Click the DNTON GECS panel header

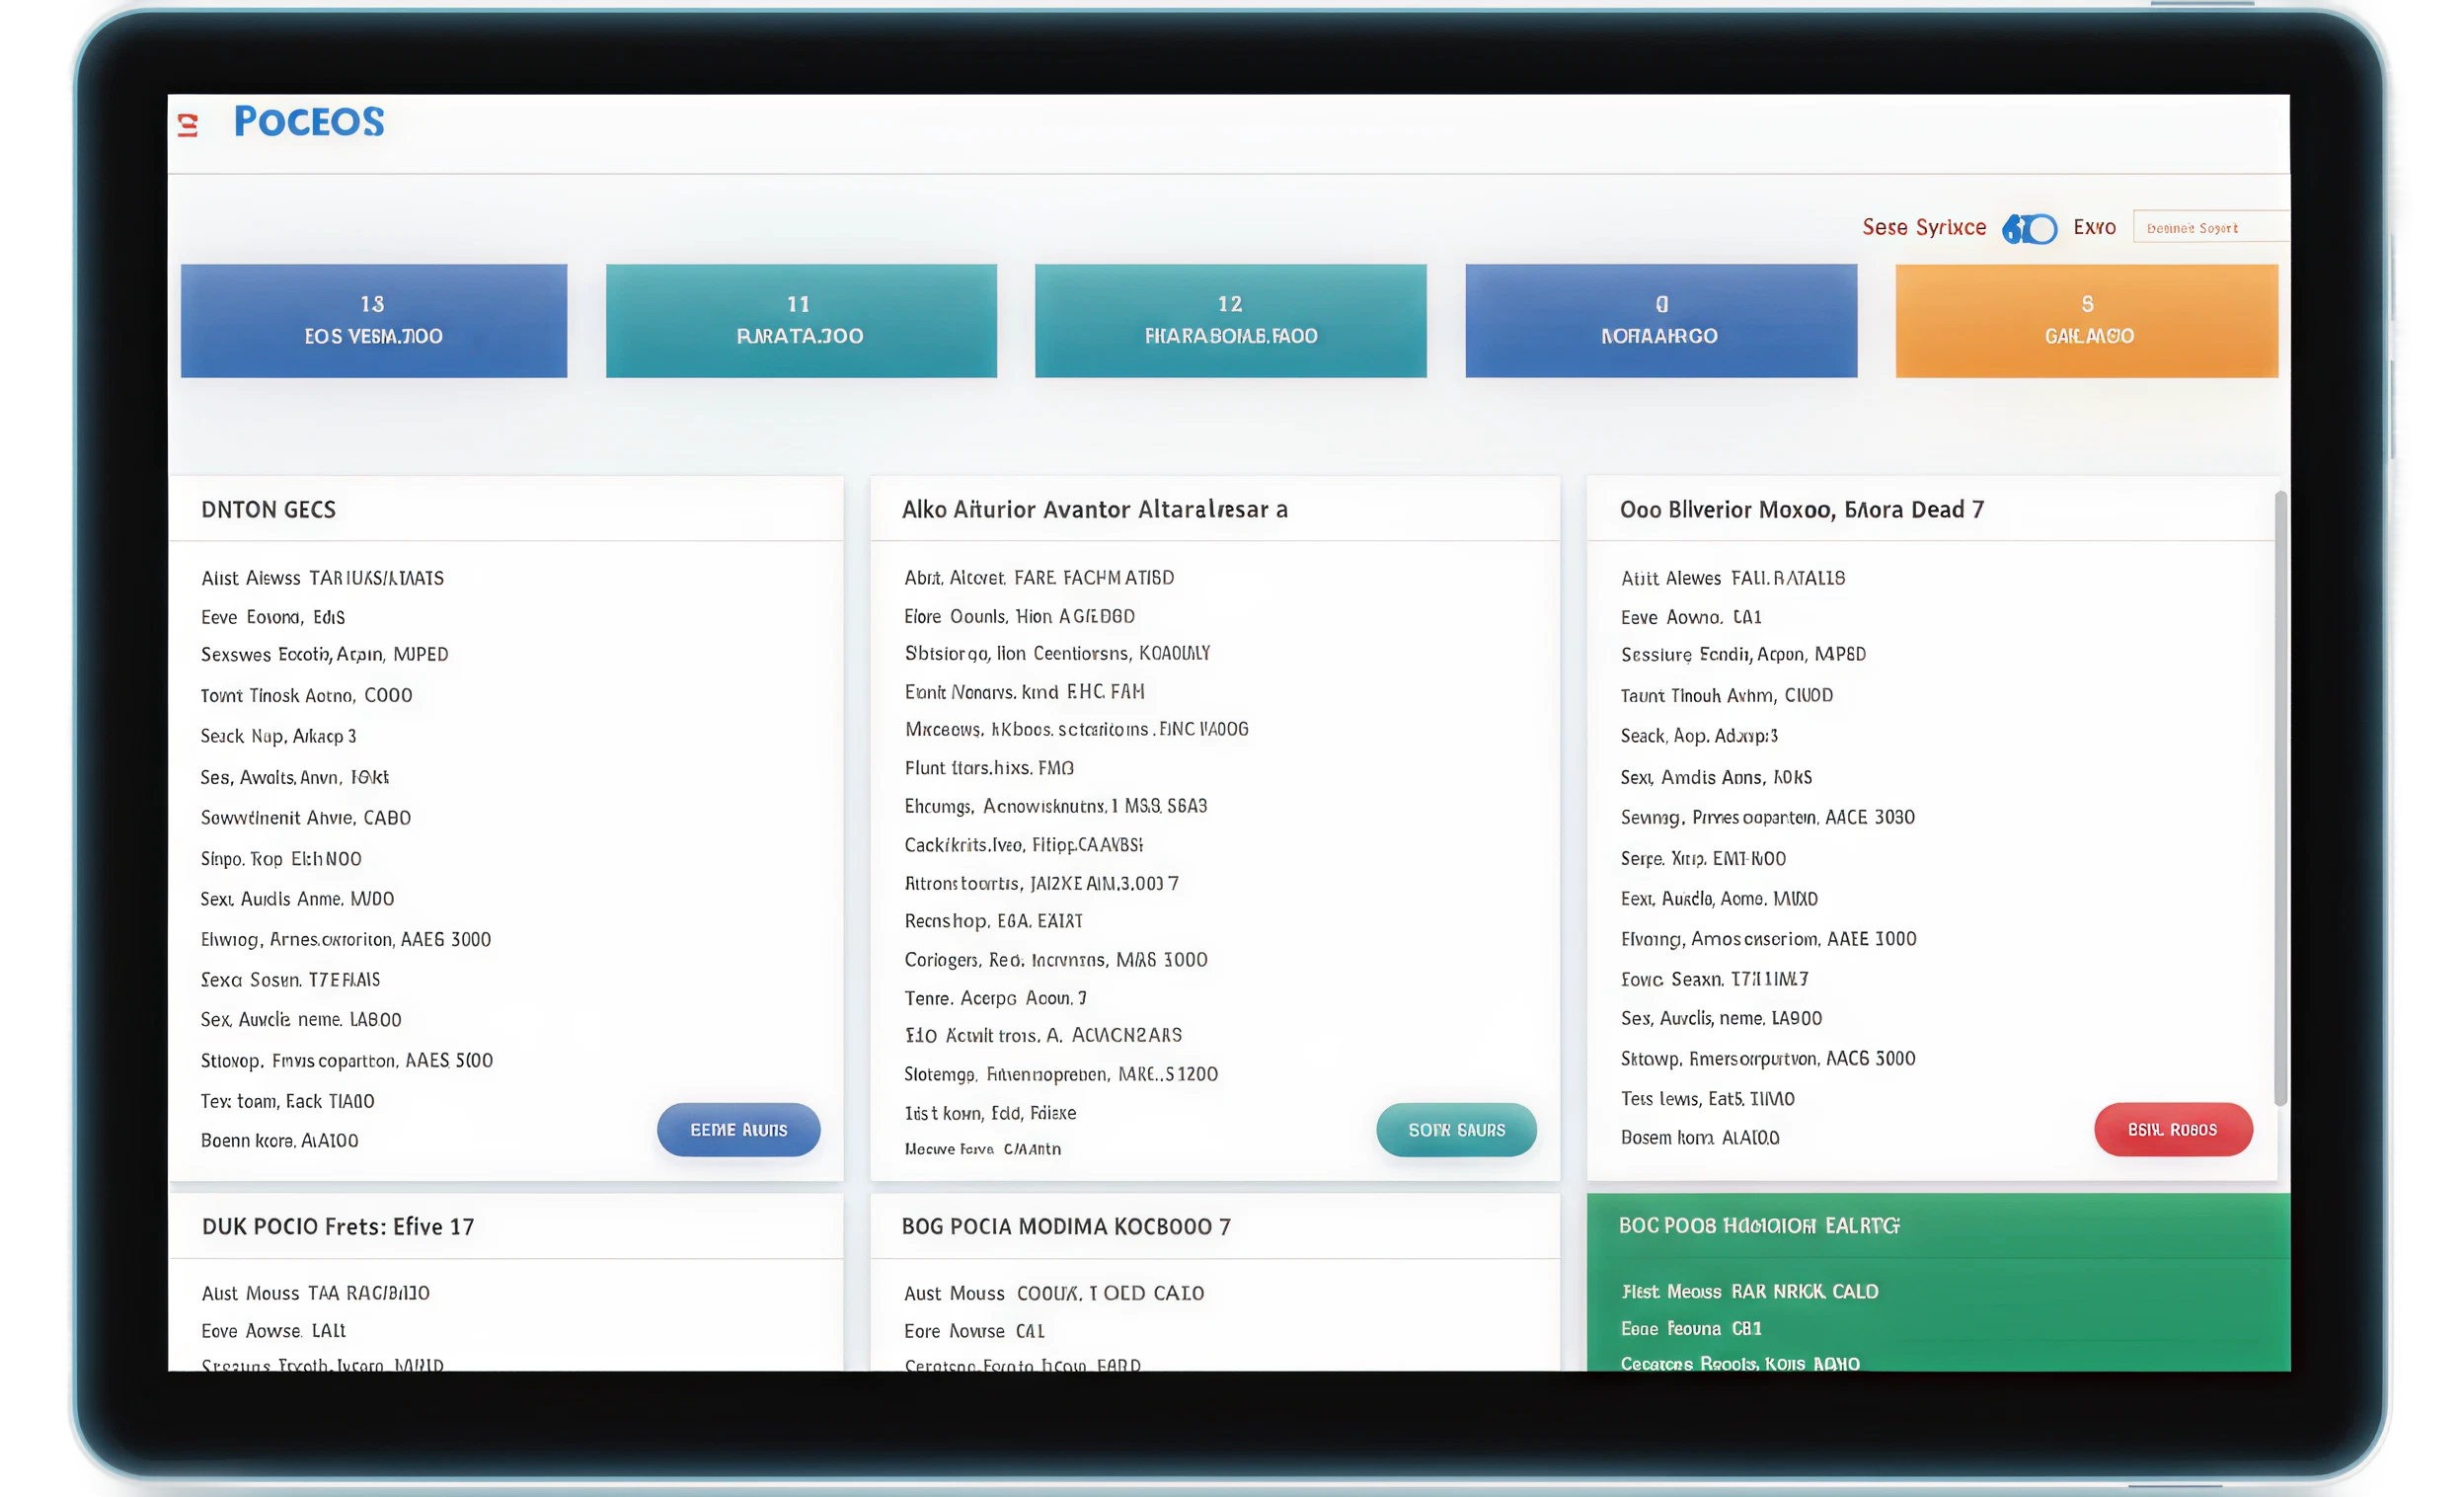coord(268,510)
